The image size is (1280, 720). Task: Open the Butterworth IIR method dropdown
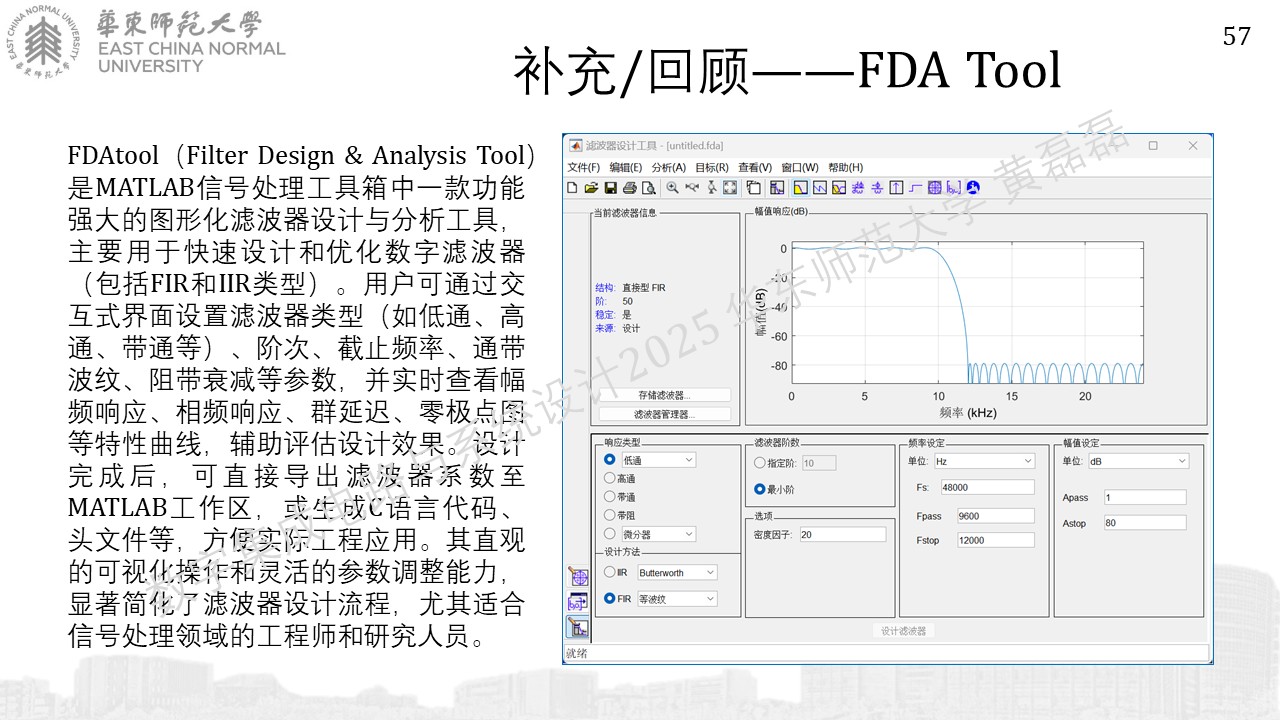pos(677,573)
